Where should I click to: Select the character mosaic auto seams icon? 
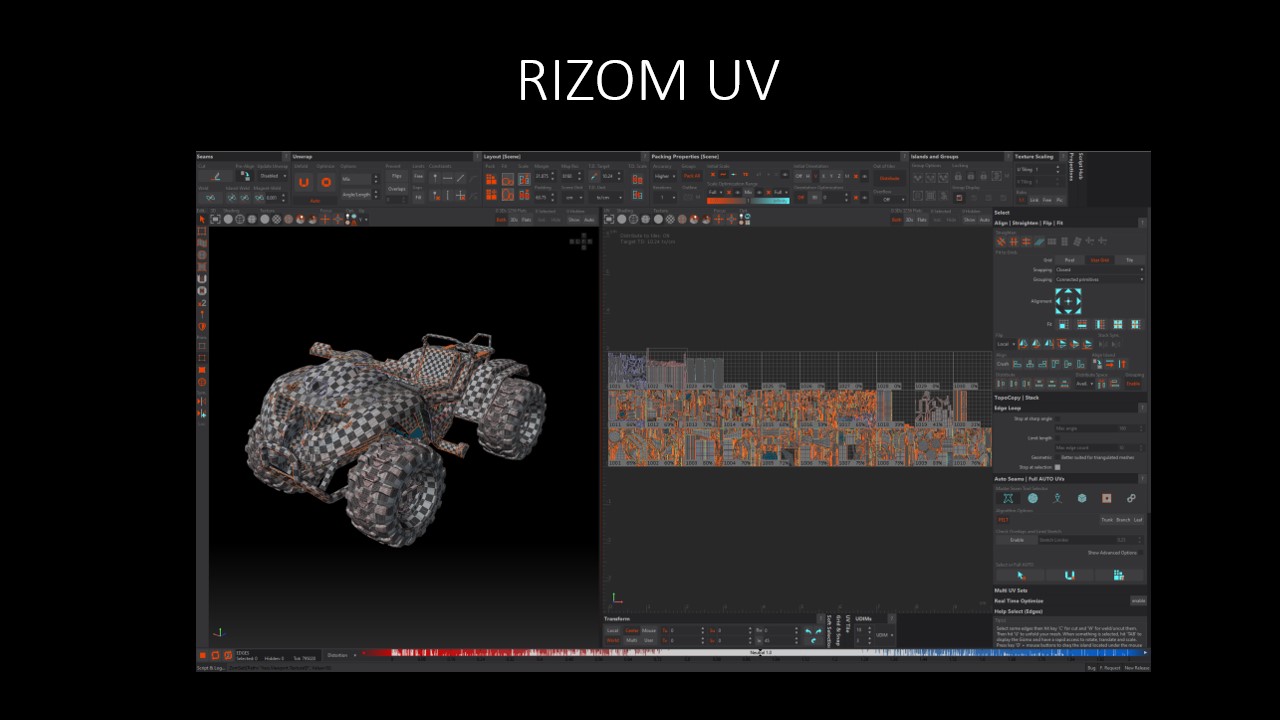pos(1057,498)
